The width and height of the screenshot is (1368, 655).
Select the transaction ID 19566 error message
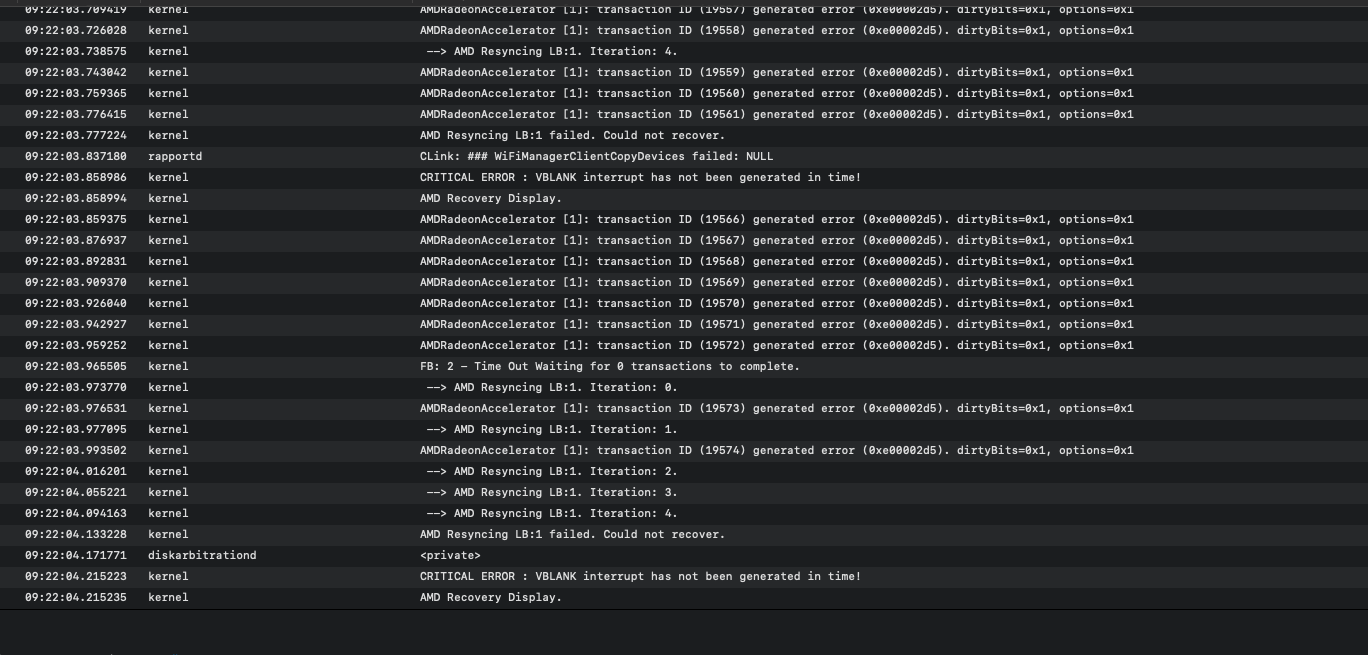(x=776, y=219)
